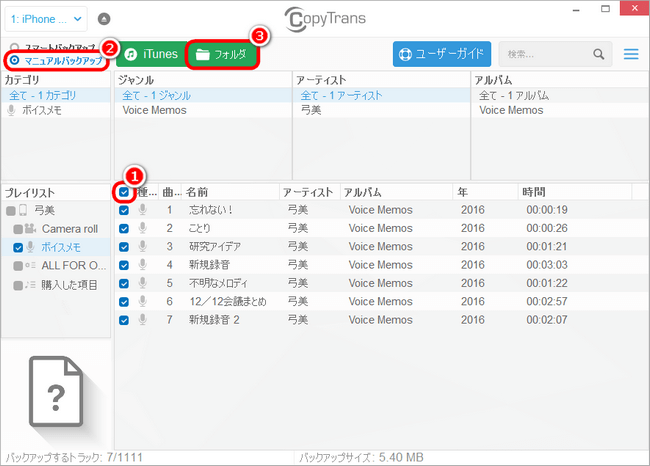Open the hamburger menu icon
650x466 pixels.
tap(631, 54)
